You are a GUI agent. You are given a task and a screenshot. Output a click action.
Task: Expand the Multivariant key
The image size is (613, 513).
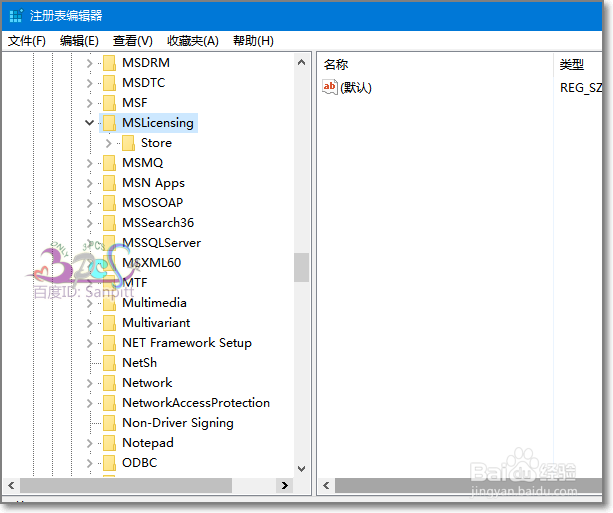(x=90, y=323)
